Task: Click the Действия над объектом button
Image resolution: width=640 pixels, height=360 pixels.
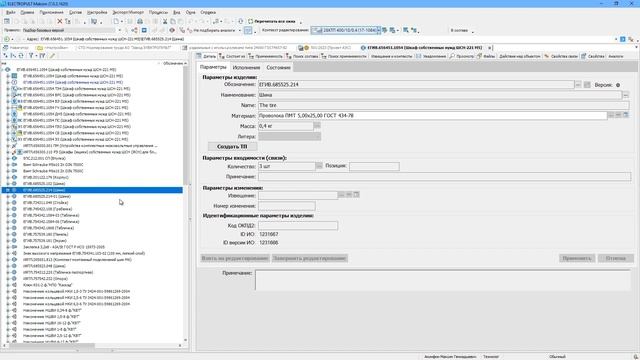Action: tap(520, 56)
